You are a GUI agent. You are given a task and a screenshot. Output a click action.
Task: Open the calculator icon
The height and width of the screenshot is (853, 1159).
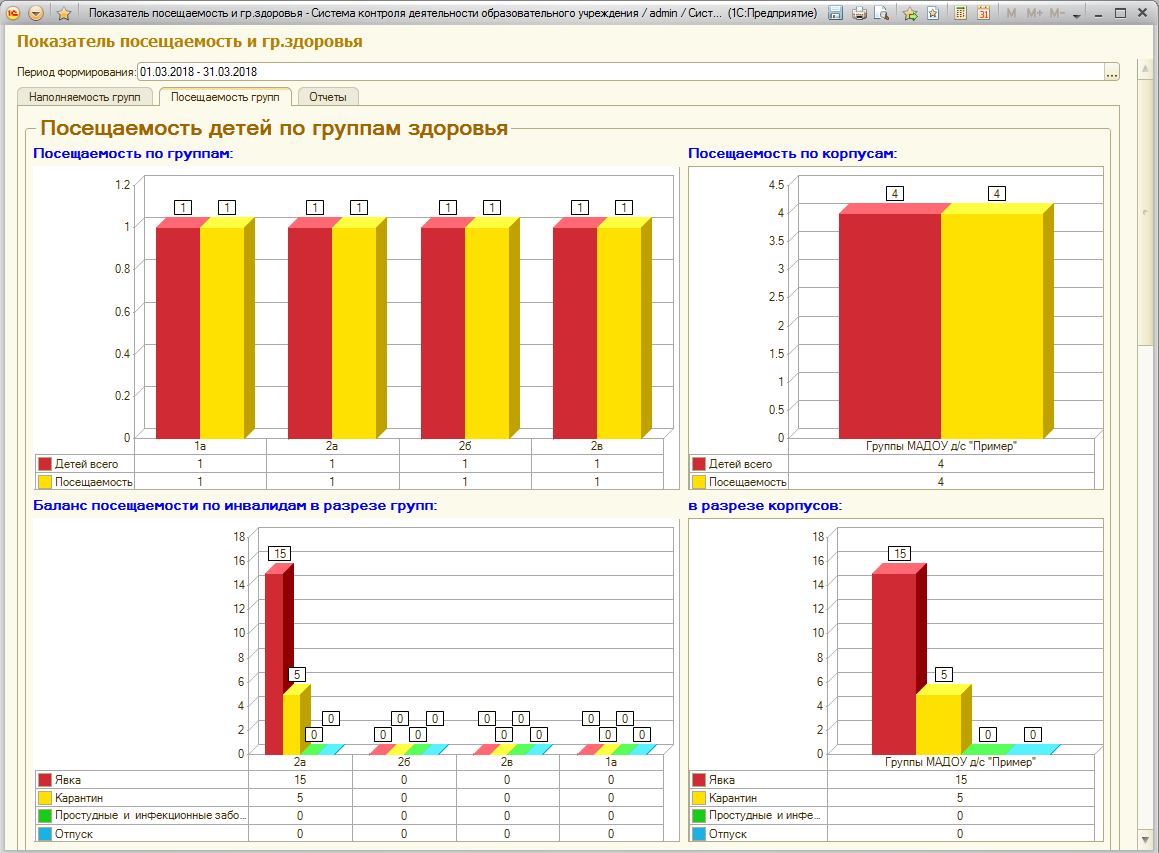click(960, 13)
